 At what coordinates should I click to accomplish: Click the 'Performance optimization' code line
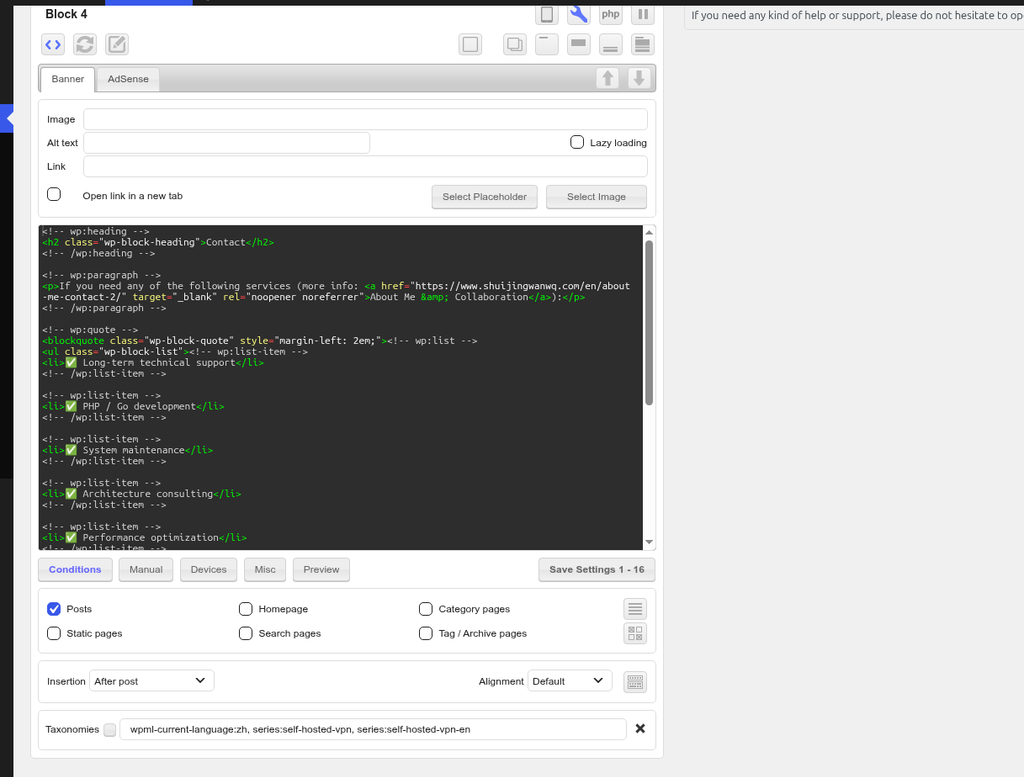click(x=144, y=537)
